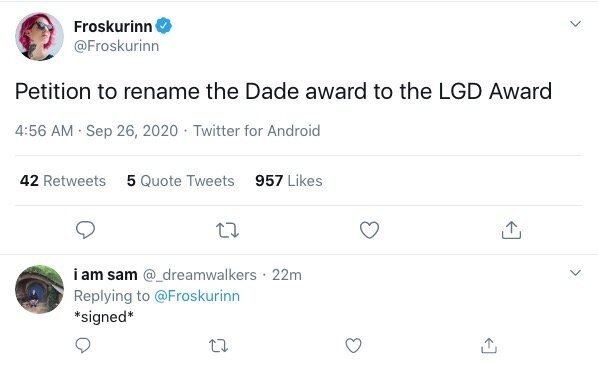The image size is (598, 365).
Task: Like the *signed* reply by i am sam
Action: [x=353, y=346]
